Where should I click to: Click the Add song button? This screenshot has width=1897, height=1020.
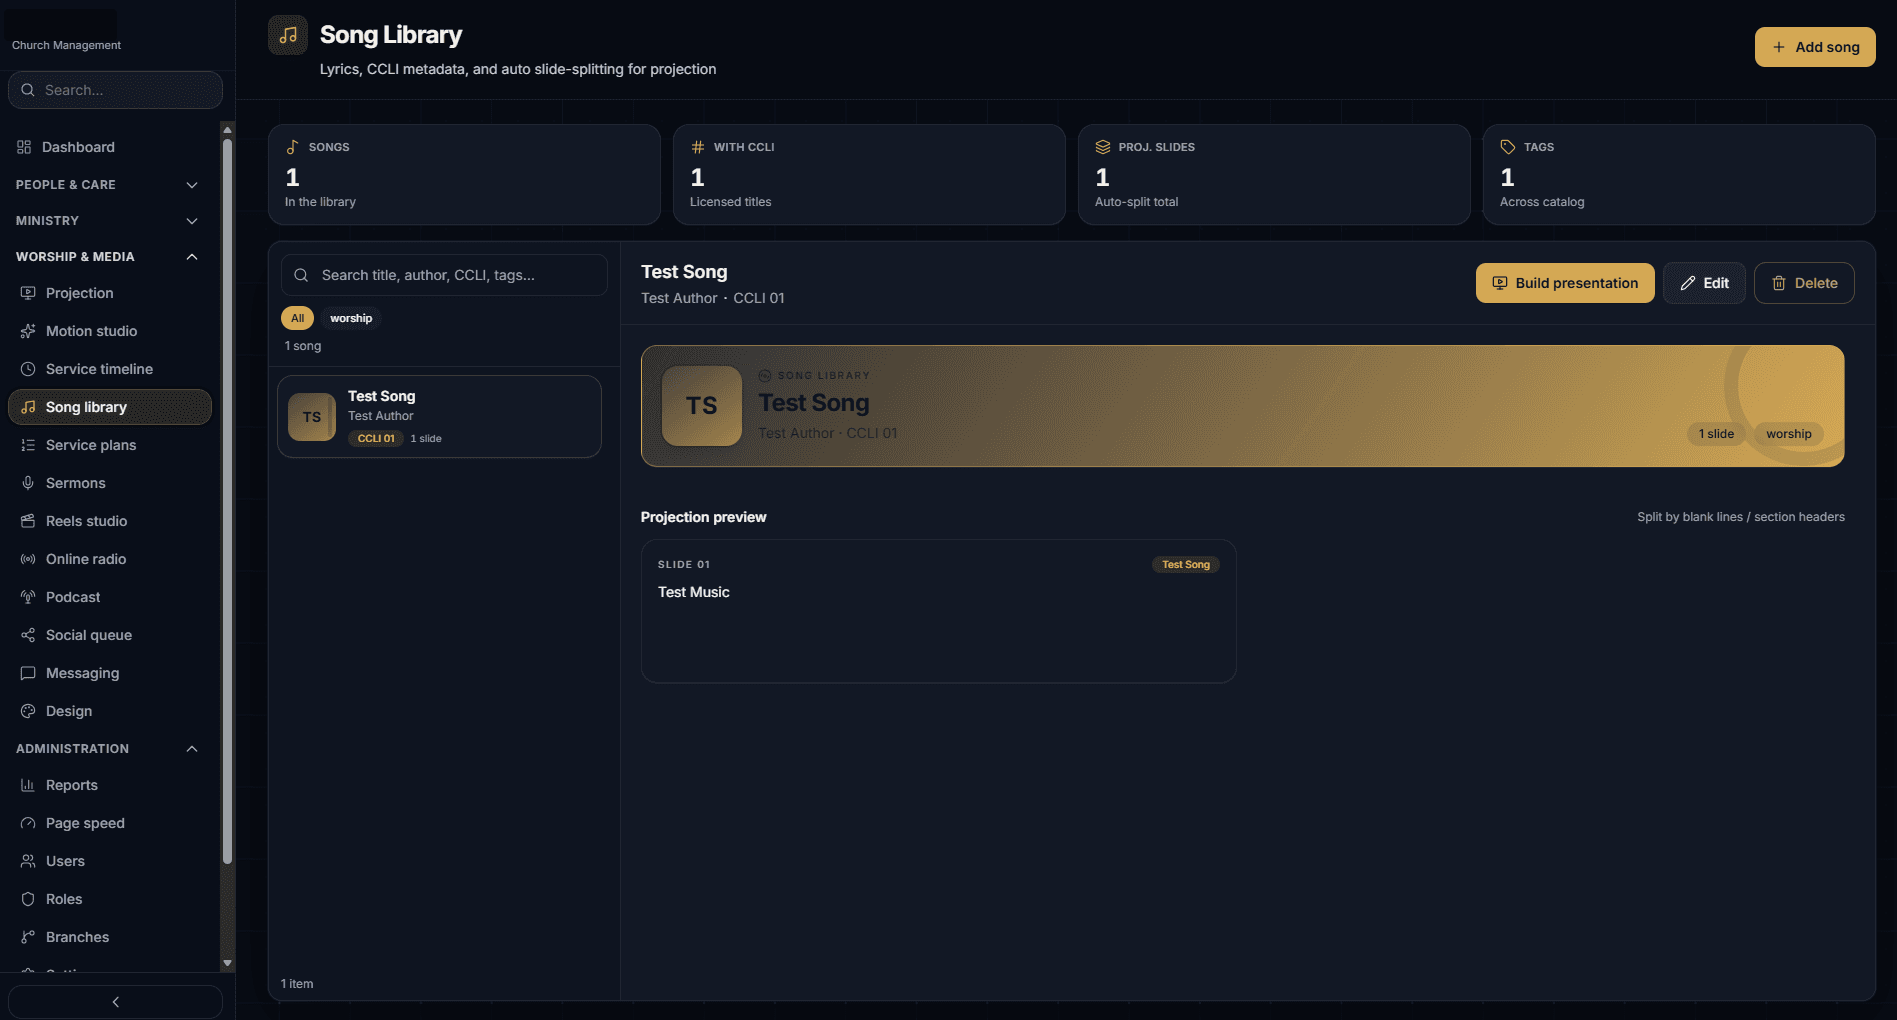1815,47
